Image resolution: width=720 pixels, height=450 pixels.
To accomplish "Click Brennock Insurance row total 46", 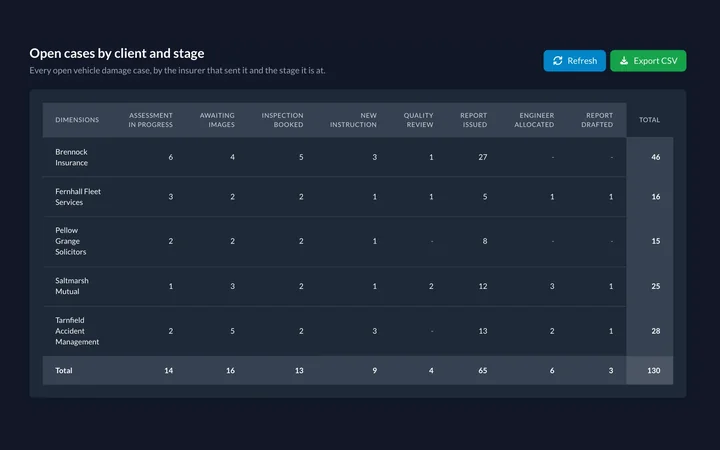I will (x=656, y=157).
